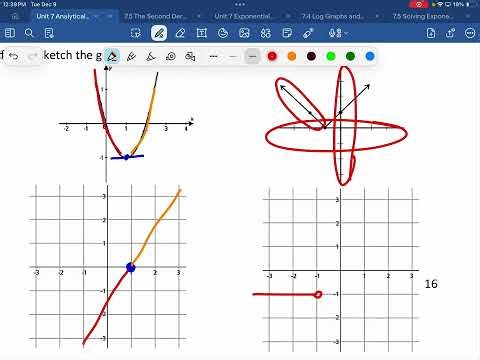Choose the second pen style icon
Viewport: 480px width, 360px height.
coord(132,56)
